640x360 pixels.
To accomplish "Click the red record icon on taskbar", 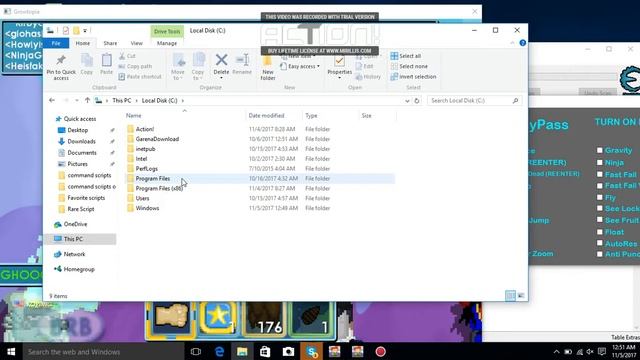I will coord(380,351).
